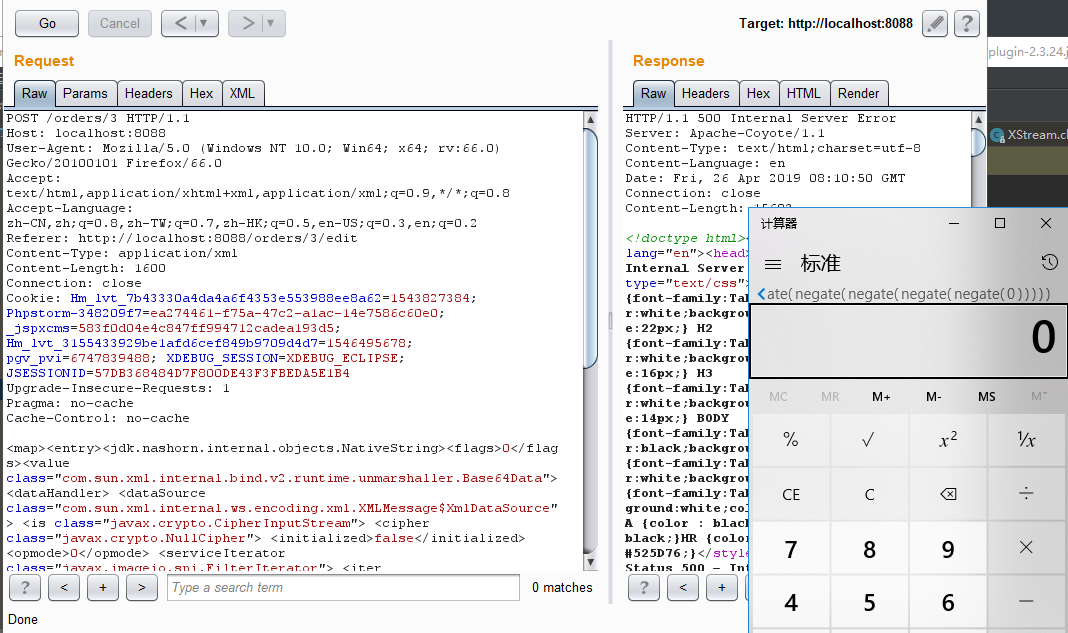Click the JSESSIONID cookie value text
1068x633 pixels.
[222, 373]
